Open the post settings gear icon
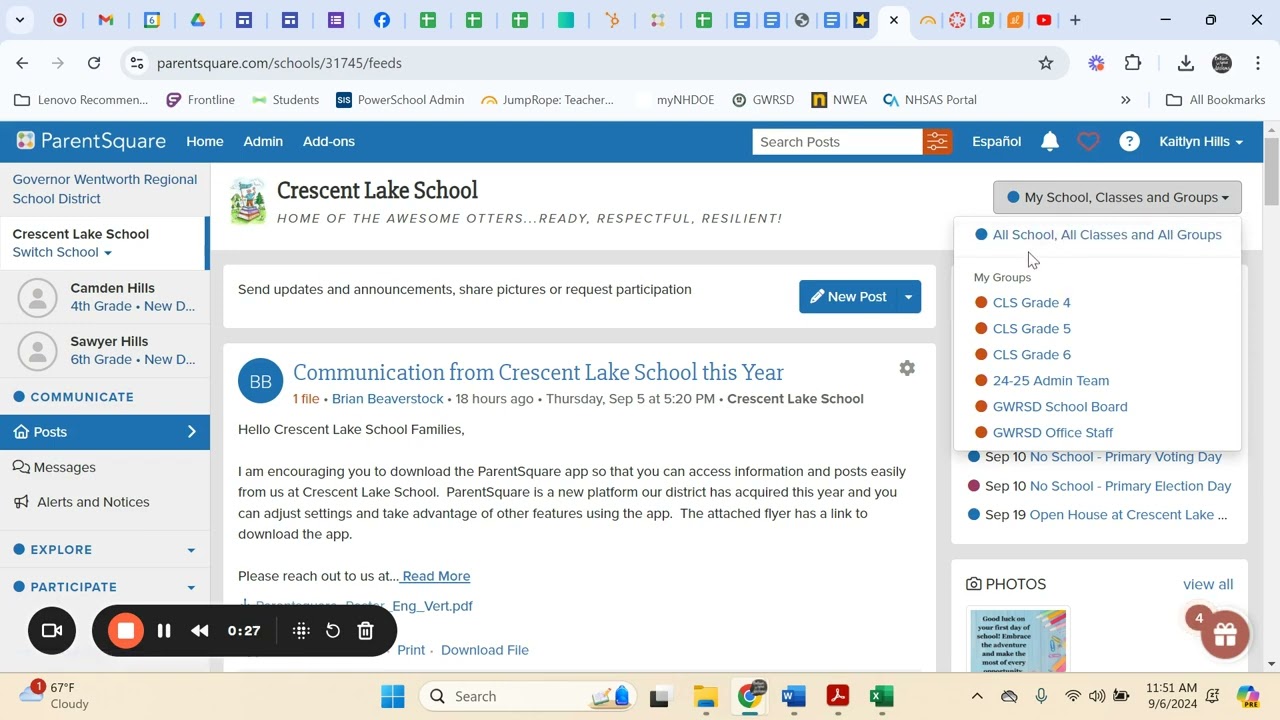The image size is (1280, 720). pos(907,368)
